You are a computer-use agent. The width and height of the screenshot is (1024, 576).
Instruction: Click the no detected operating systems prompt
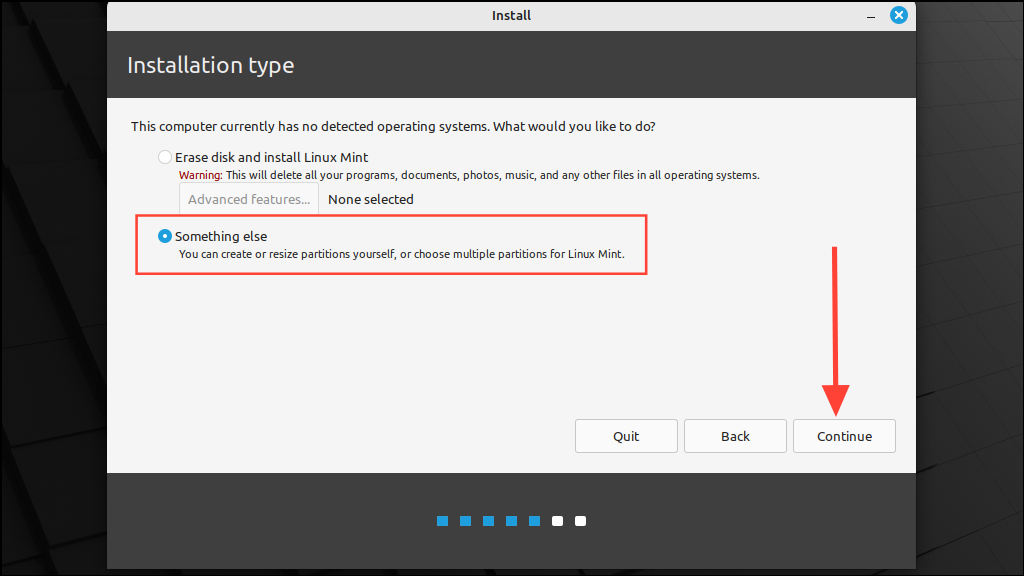click(x=393, y=126)
